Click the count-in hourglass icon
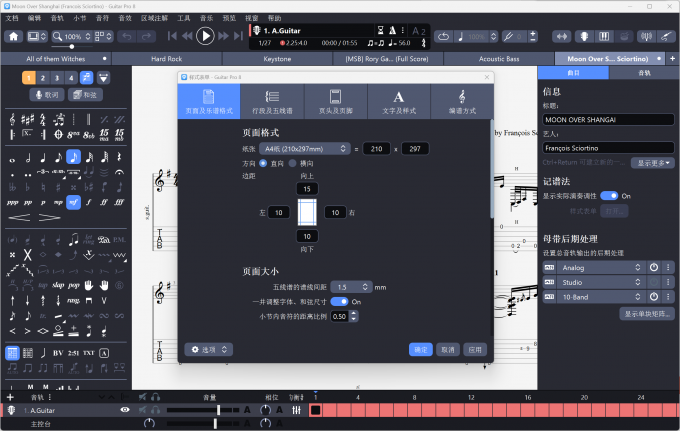This screenshot has height=431, width=680. [380, 30]
